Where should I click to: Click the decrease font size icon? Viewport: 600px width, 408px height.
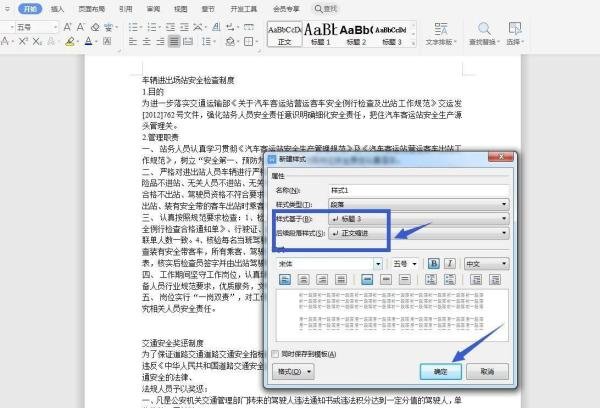81,27
